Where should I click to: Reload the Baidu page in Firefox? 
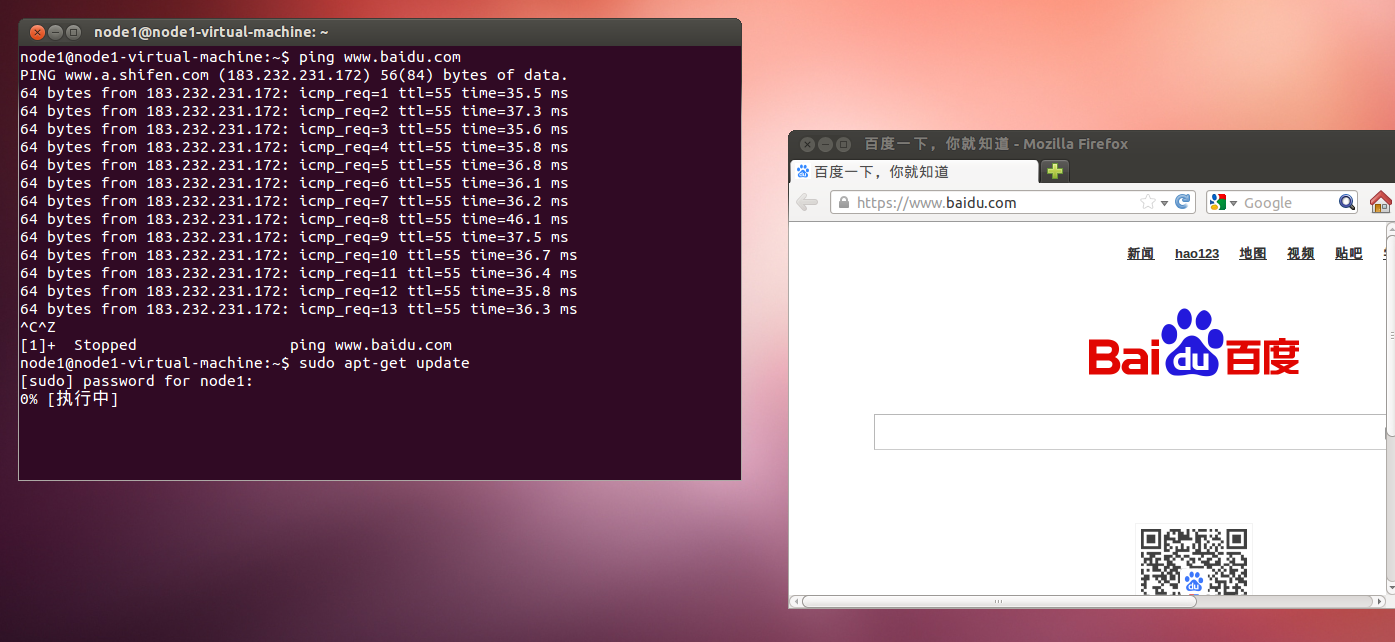1182,202
